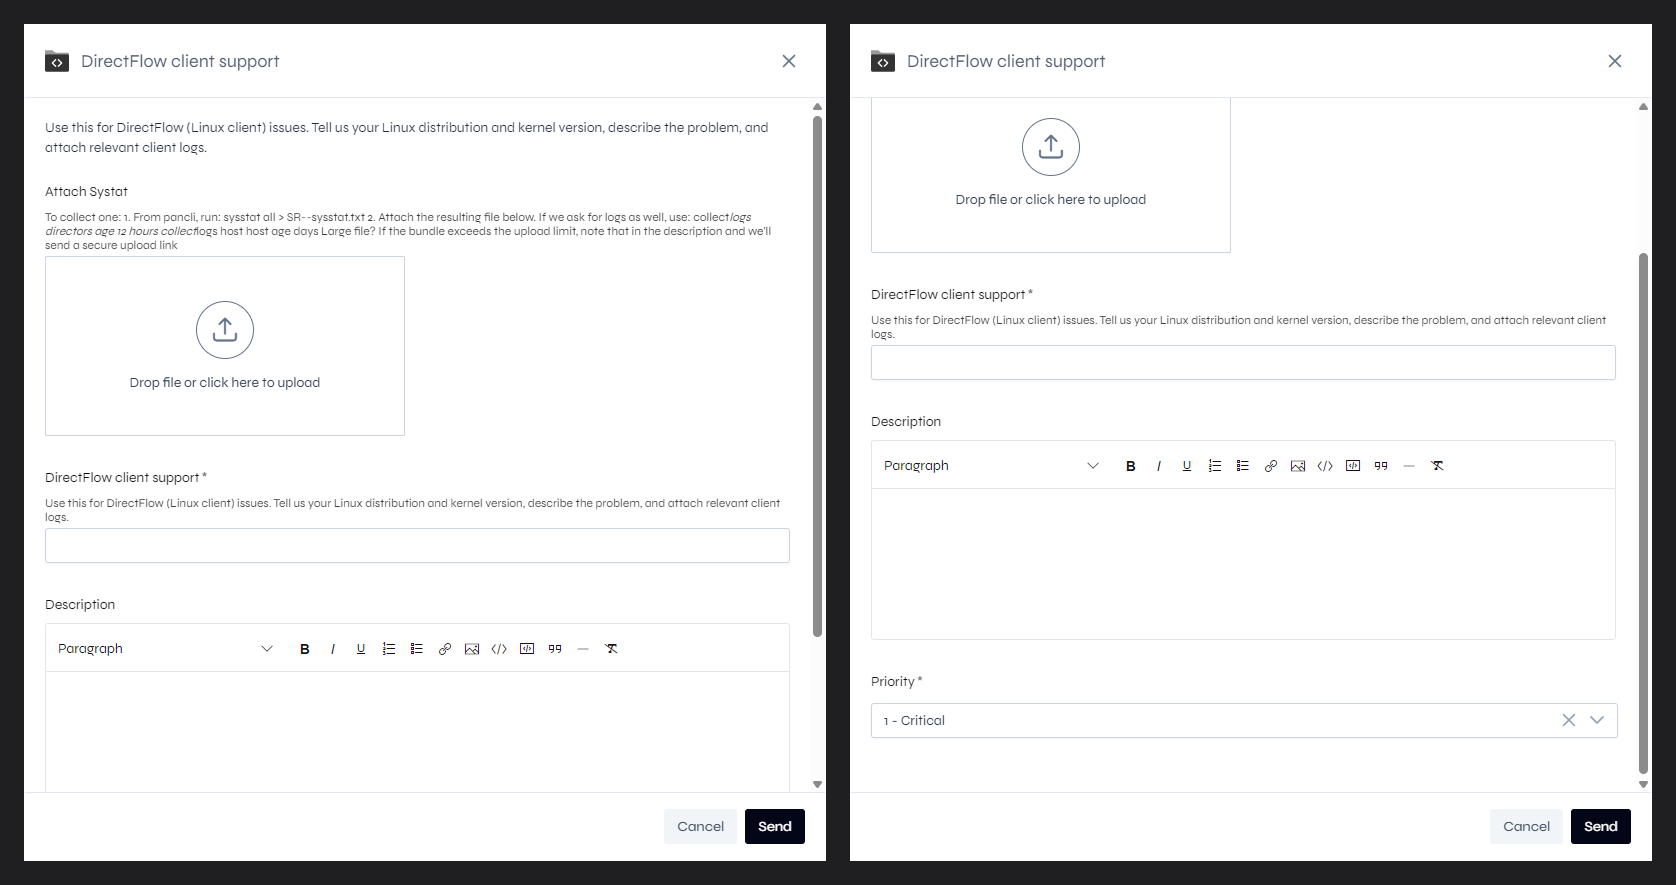This screenshot has height=885, width=1676.
Task: Click scroll-down arrow in left dialog
Action: tap(817, 785)
